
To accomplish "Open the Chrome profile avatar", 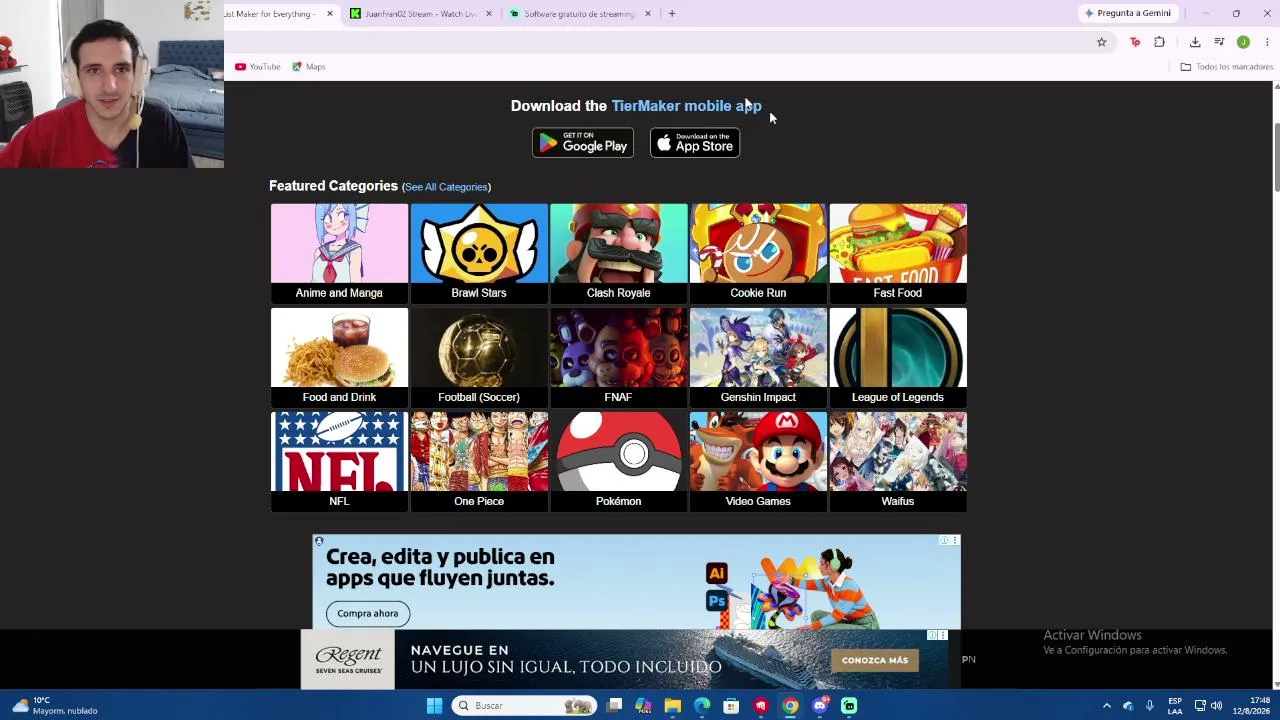I will click(x=1243, y=42).
